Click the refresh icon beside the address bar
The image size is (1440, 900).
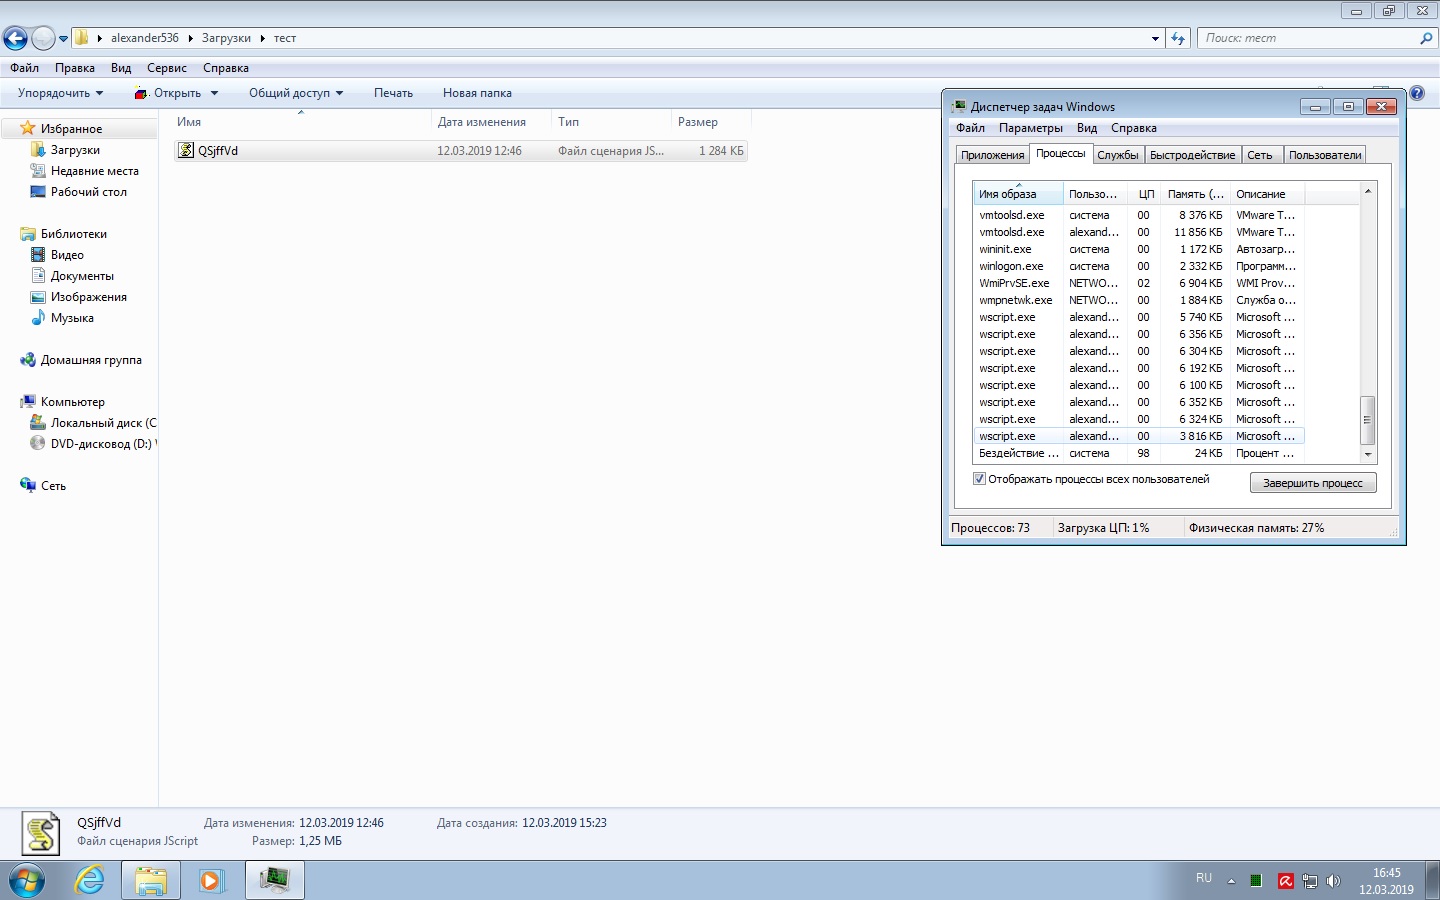(1178, 38)
